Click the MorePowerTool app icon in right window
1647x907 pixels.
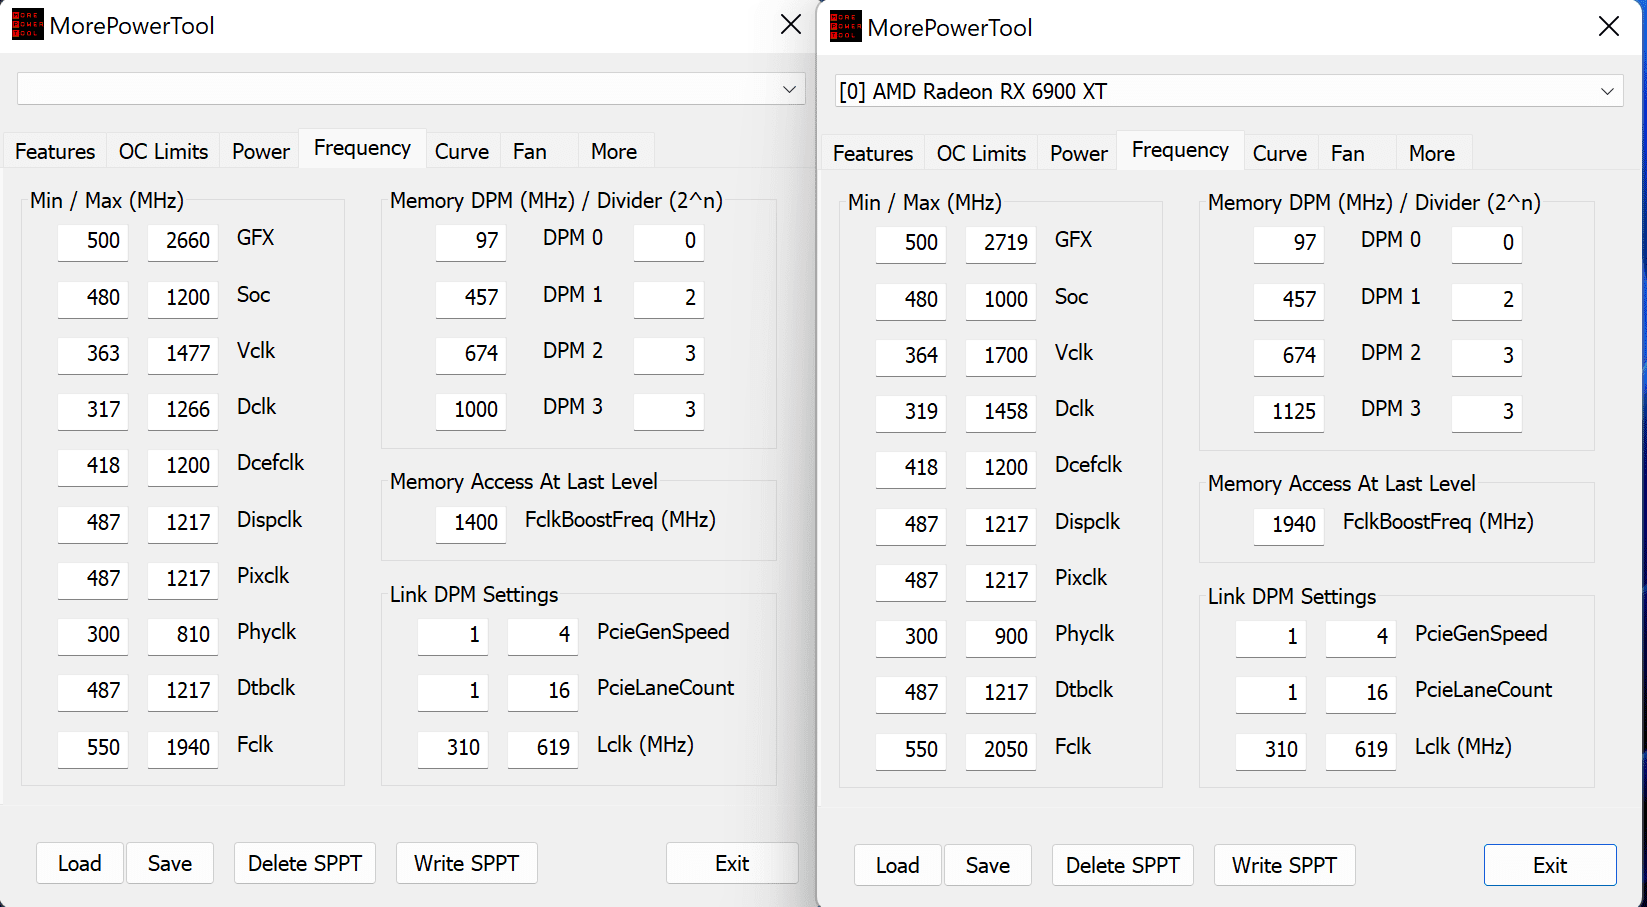[846, 27]
